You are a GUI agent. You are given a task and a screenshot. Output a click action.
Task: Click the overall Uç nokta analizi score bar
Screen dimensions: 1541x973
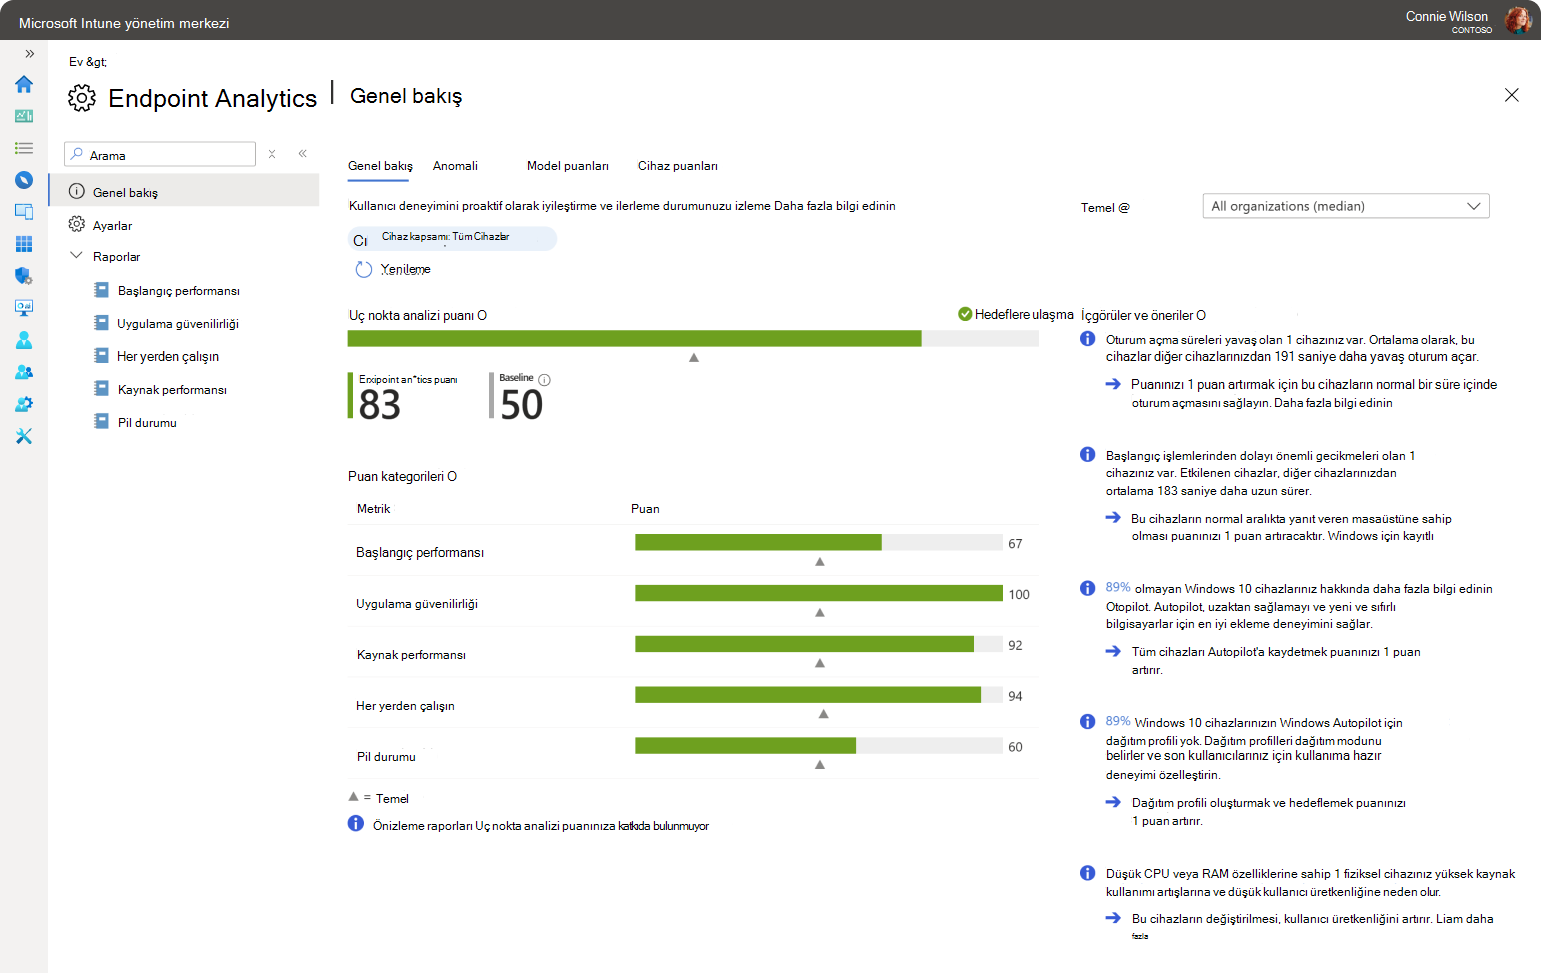pos(693,339)
